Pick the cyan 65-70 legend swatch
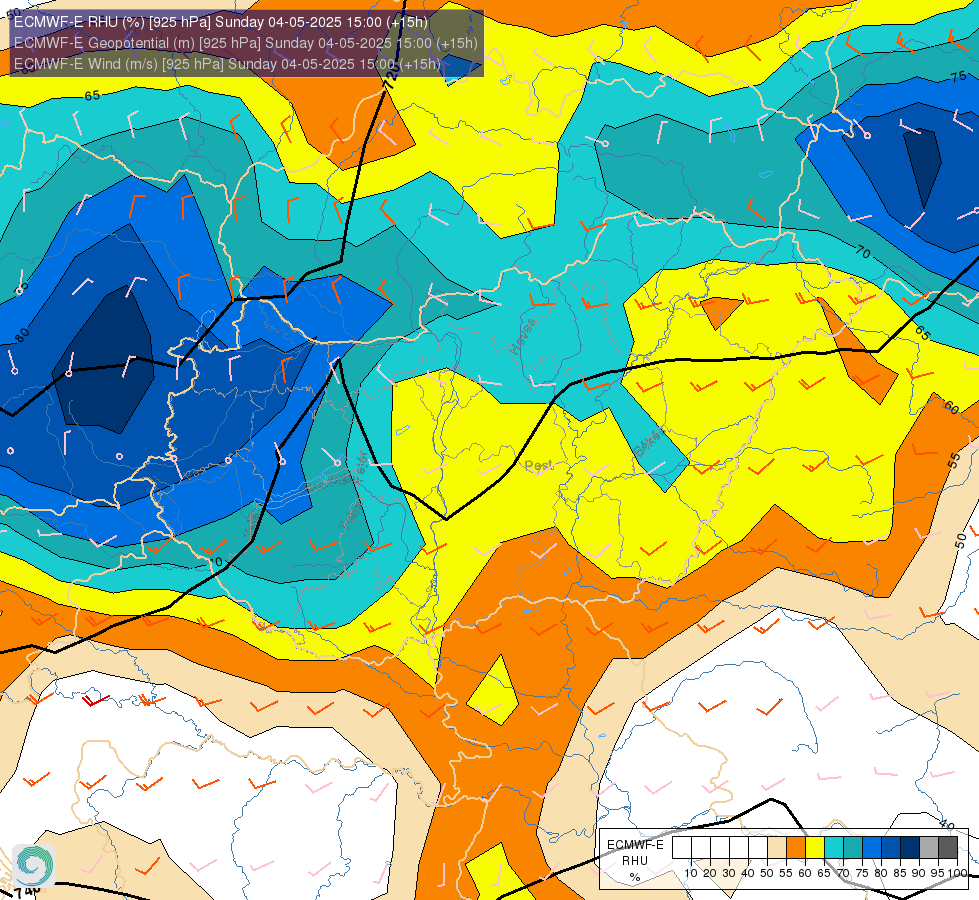 834,848
